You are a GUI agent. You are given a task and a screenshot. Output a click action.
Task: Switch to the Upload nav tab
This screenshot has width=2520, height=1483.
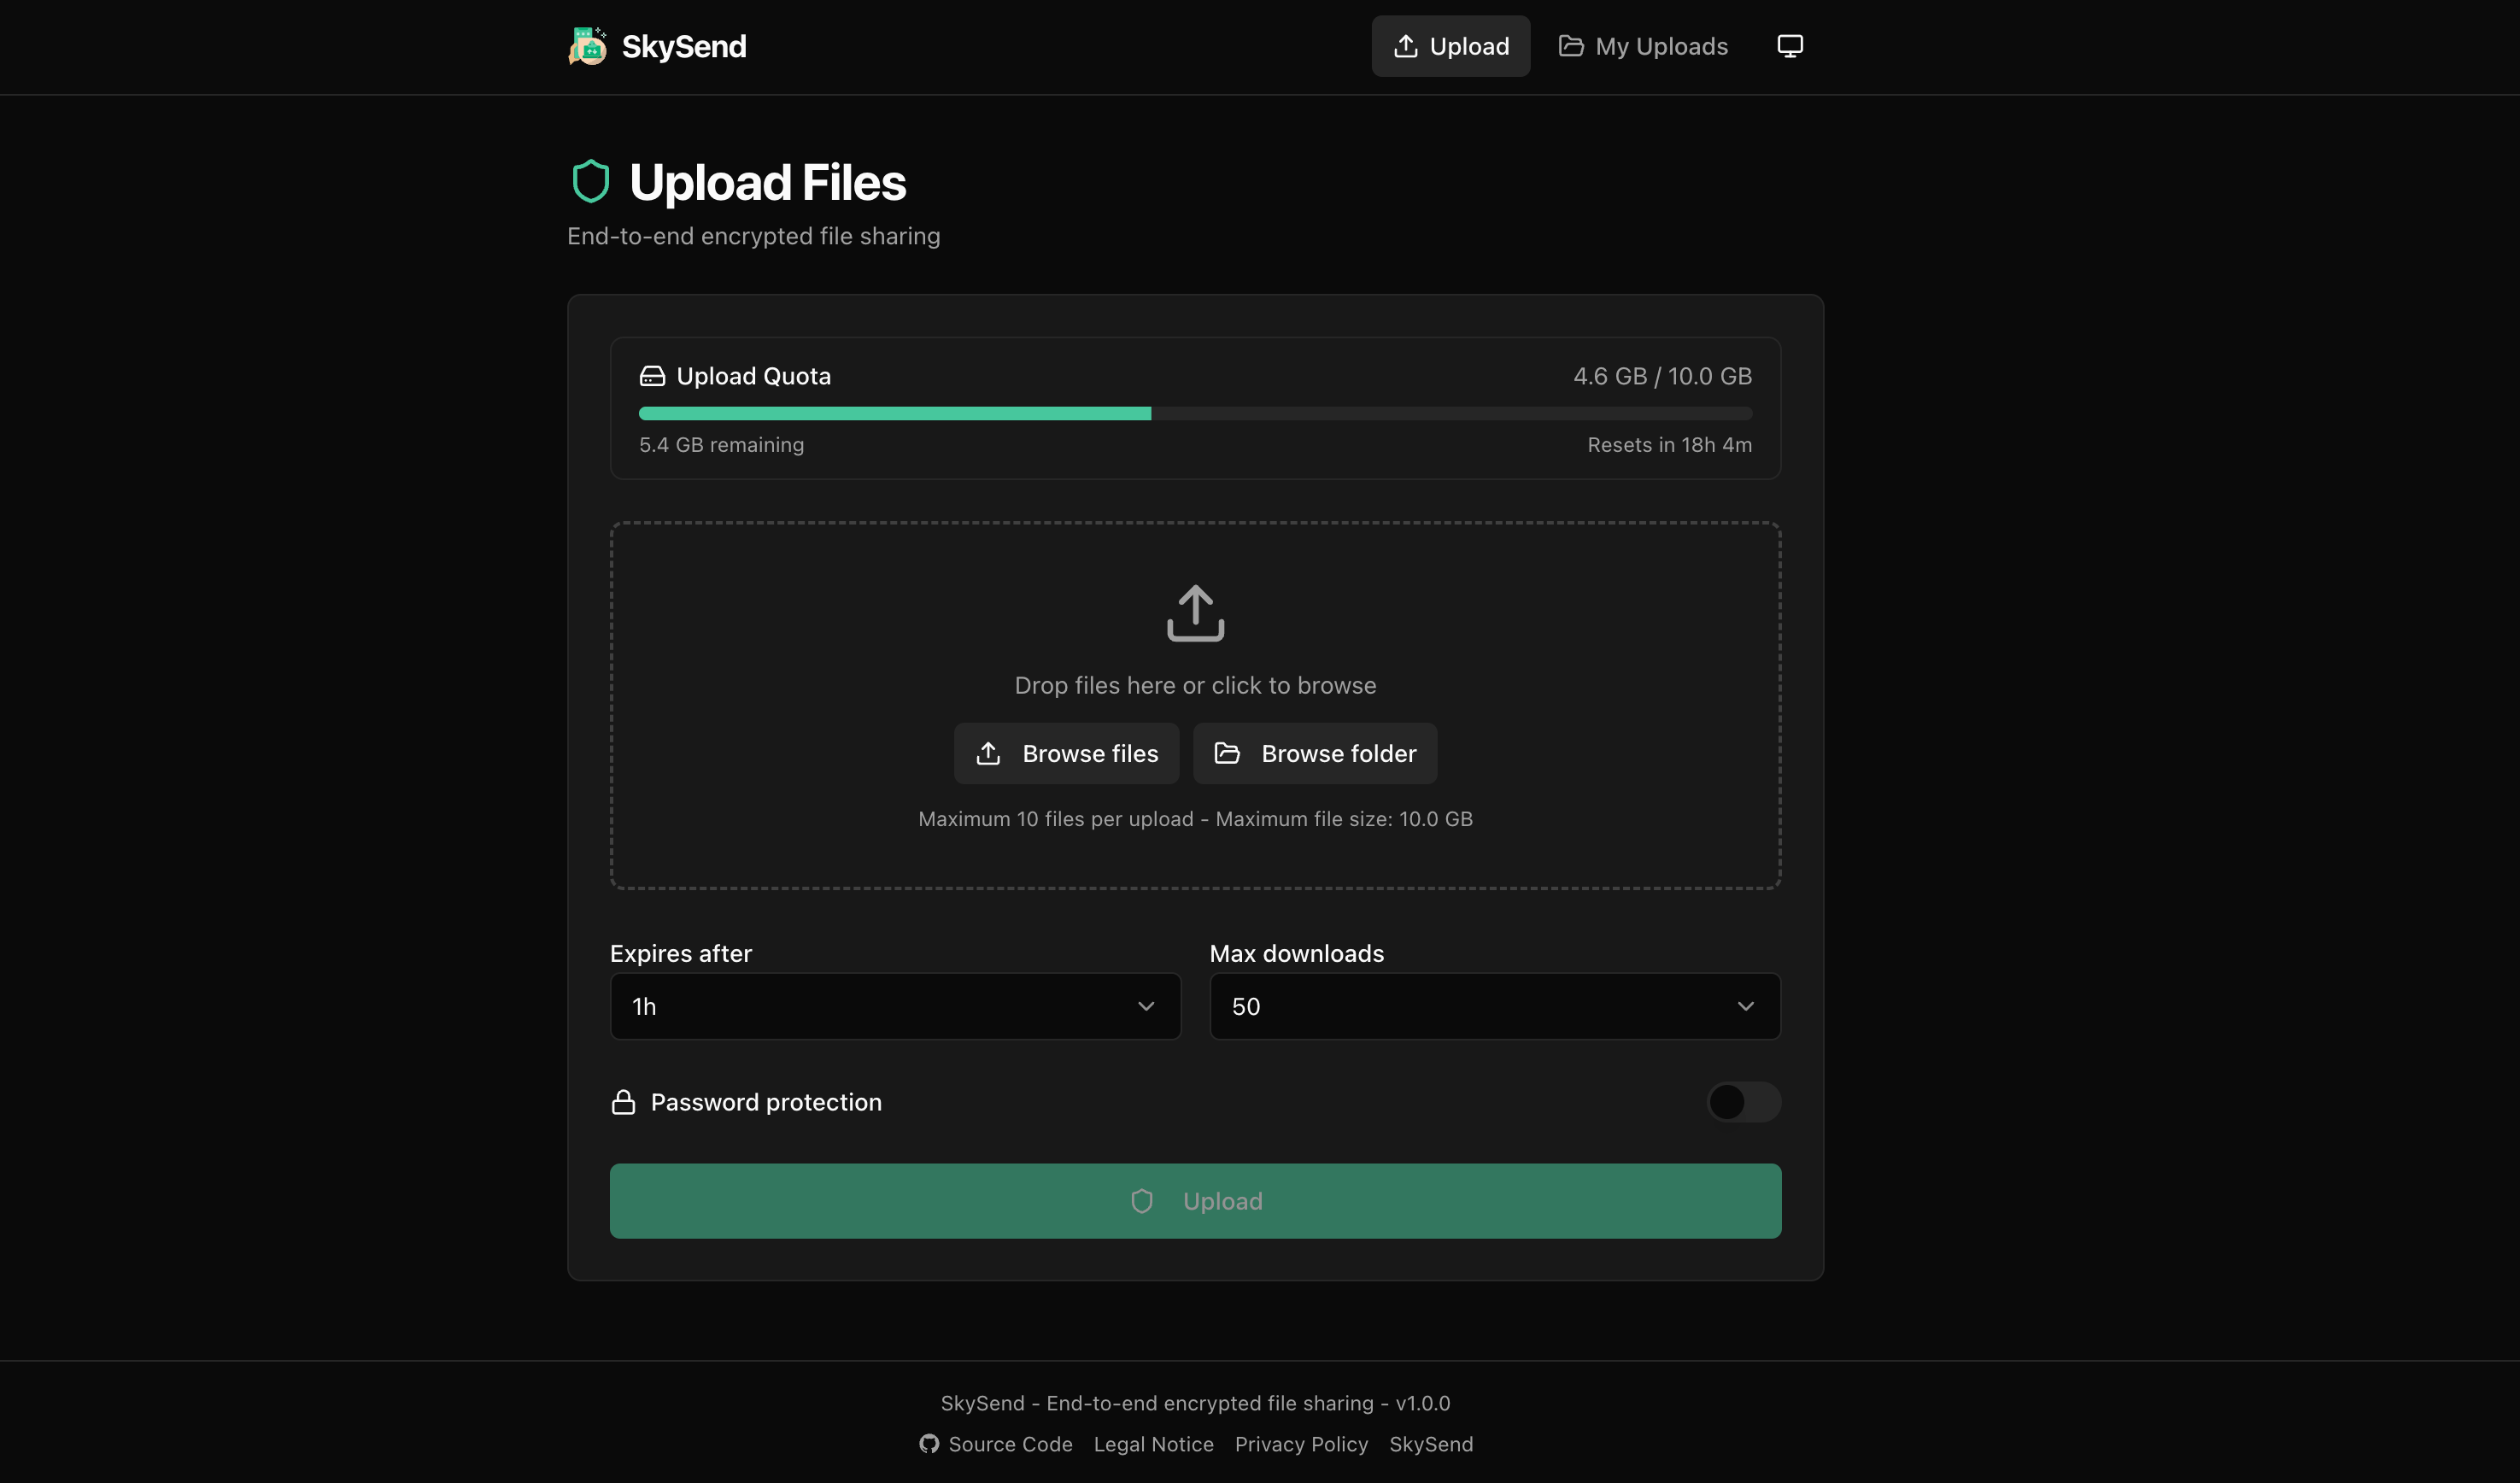point(1450,46)
